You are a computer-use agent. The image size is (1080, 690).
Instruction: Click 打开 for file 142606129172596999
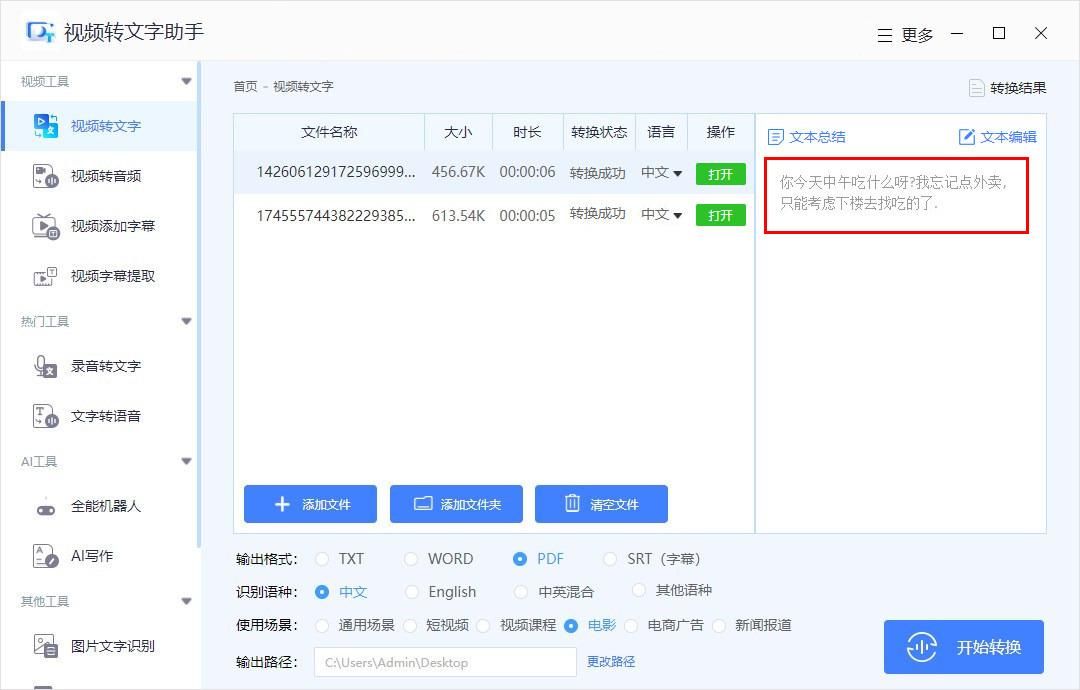(x=720, y=174)
